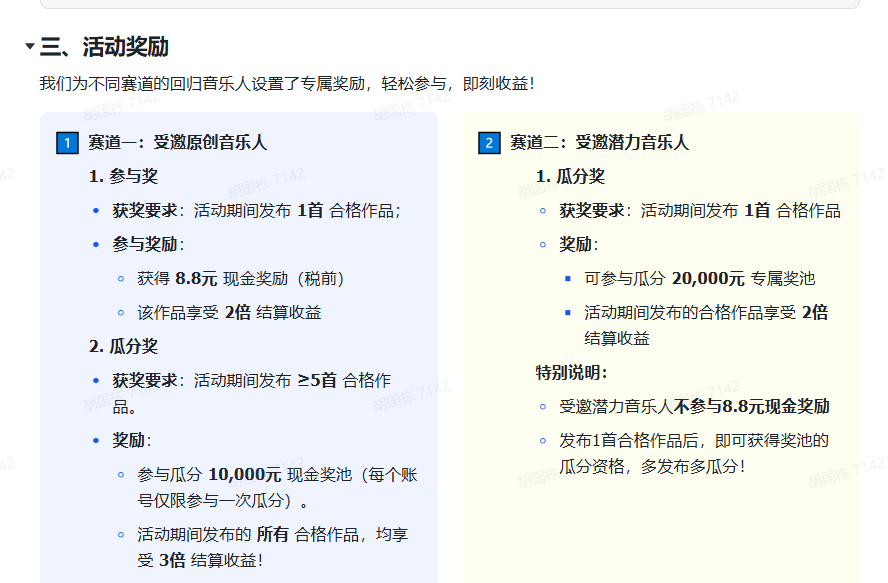Click the intro sentence starting 我们为不同赛道

[x=287, y=83]
